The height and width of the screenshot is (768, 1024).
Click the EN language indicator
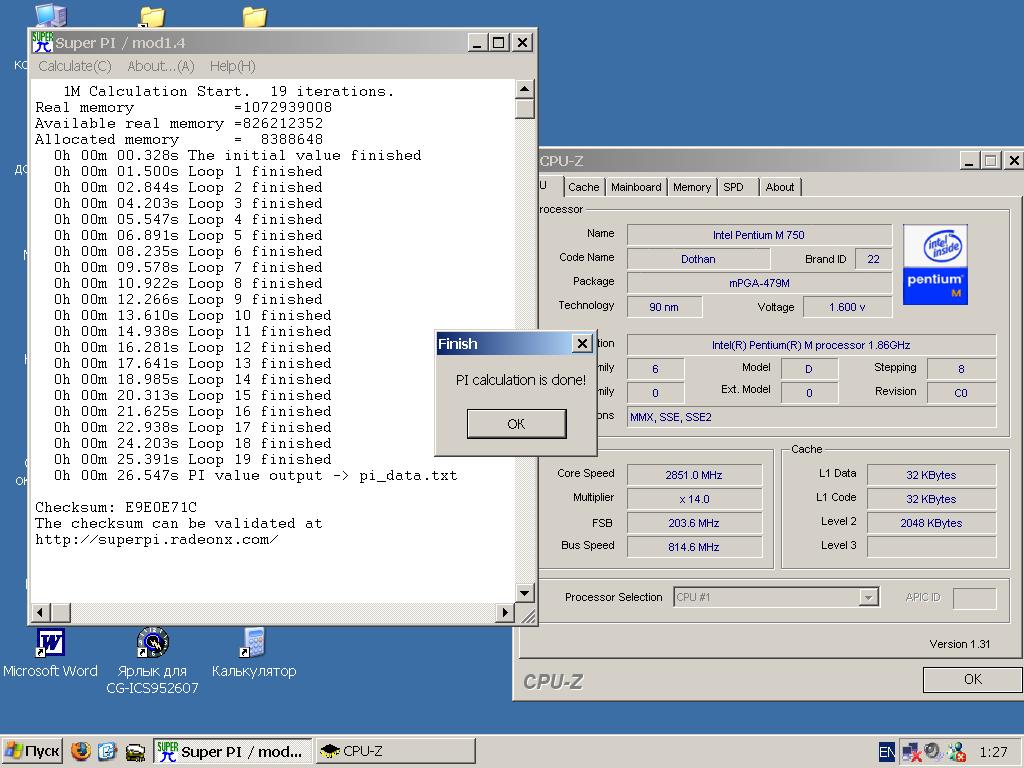(x=887, y=752)
